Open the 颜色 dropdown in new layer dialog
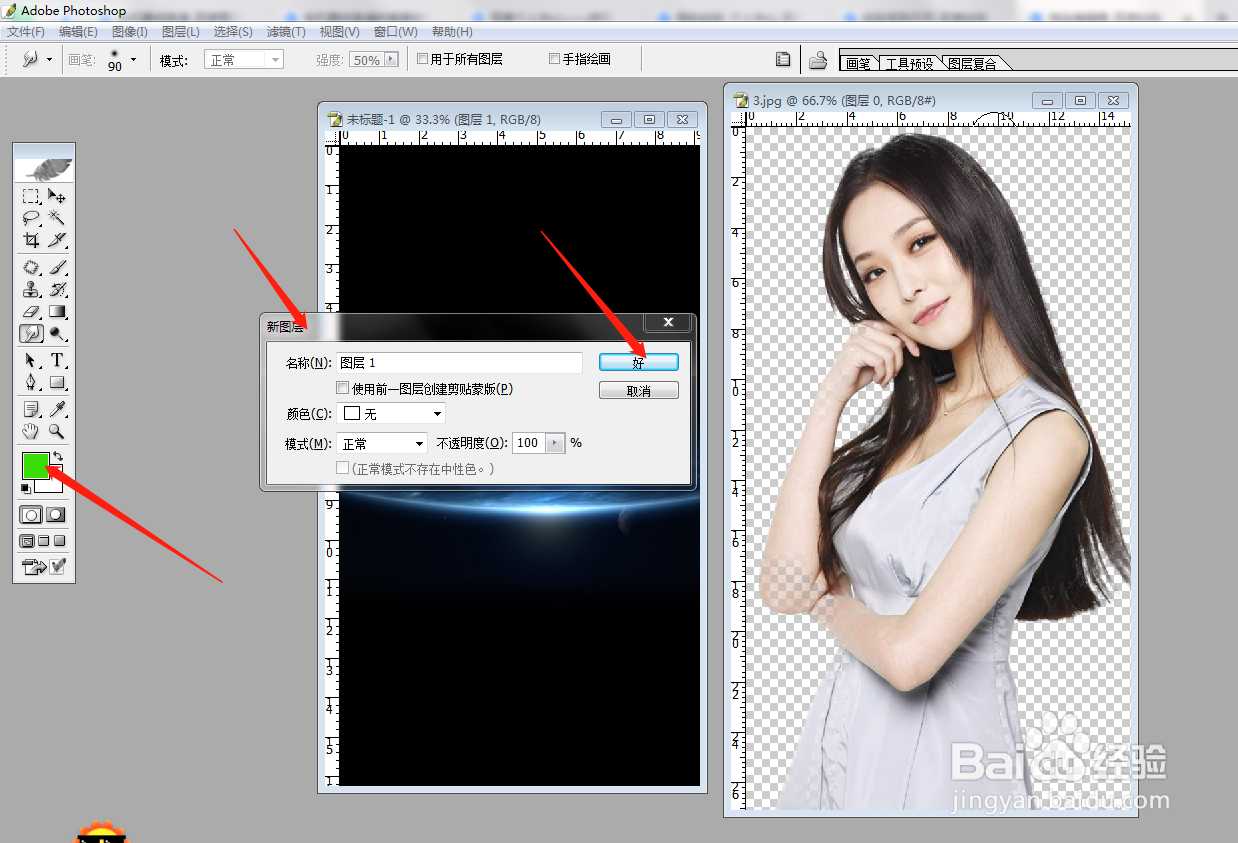 click(391, 414)
